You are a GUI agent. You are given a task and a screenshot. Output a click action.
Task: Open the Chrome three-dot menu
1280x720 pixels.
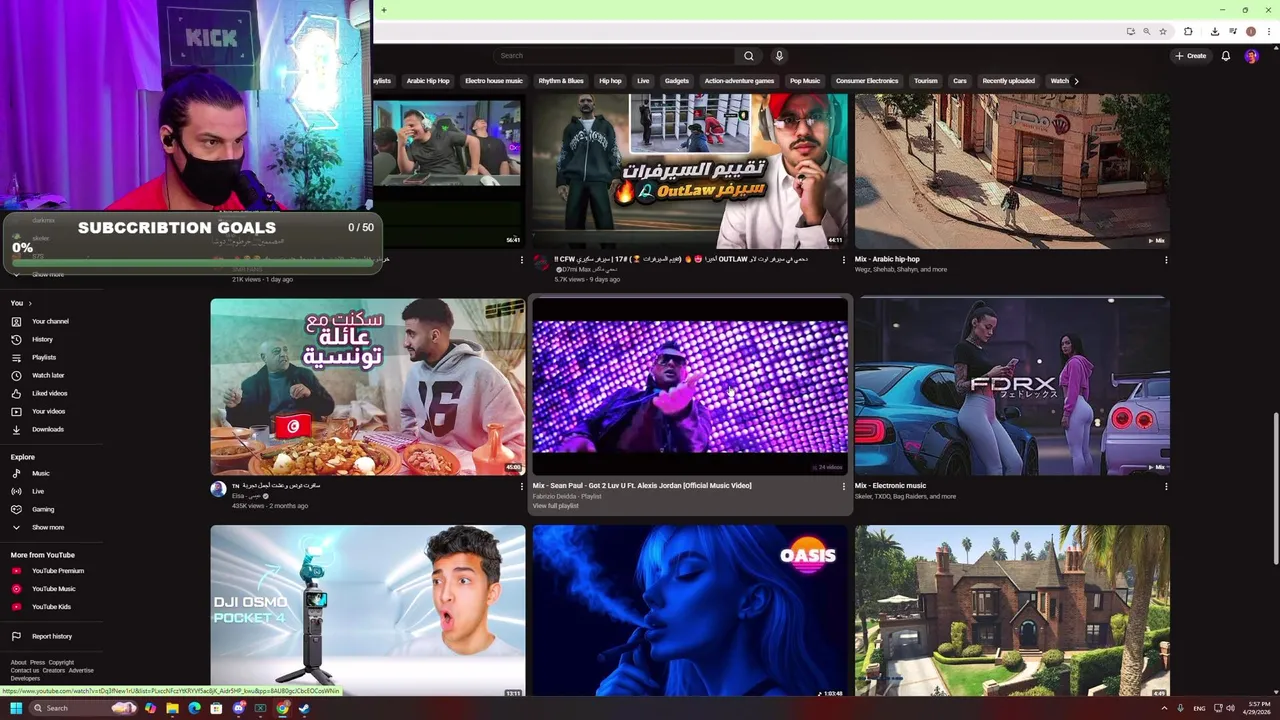pyautogui.click(x=1269, y=31)
